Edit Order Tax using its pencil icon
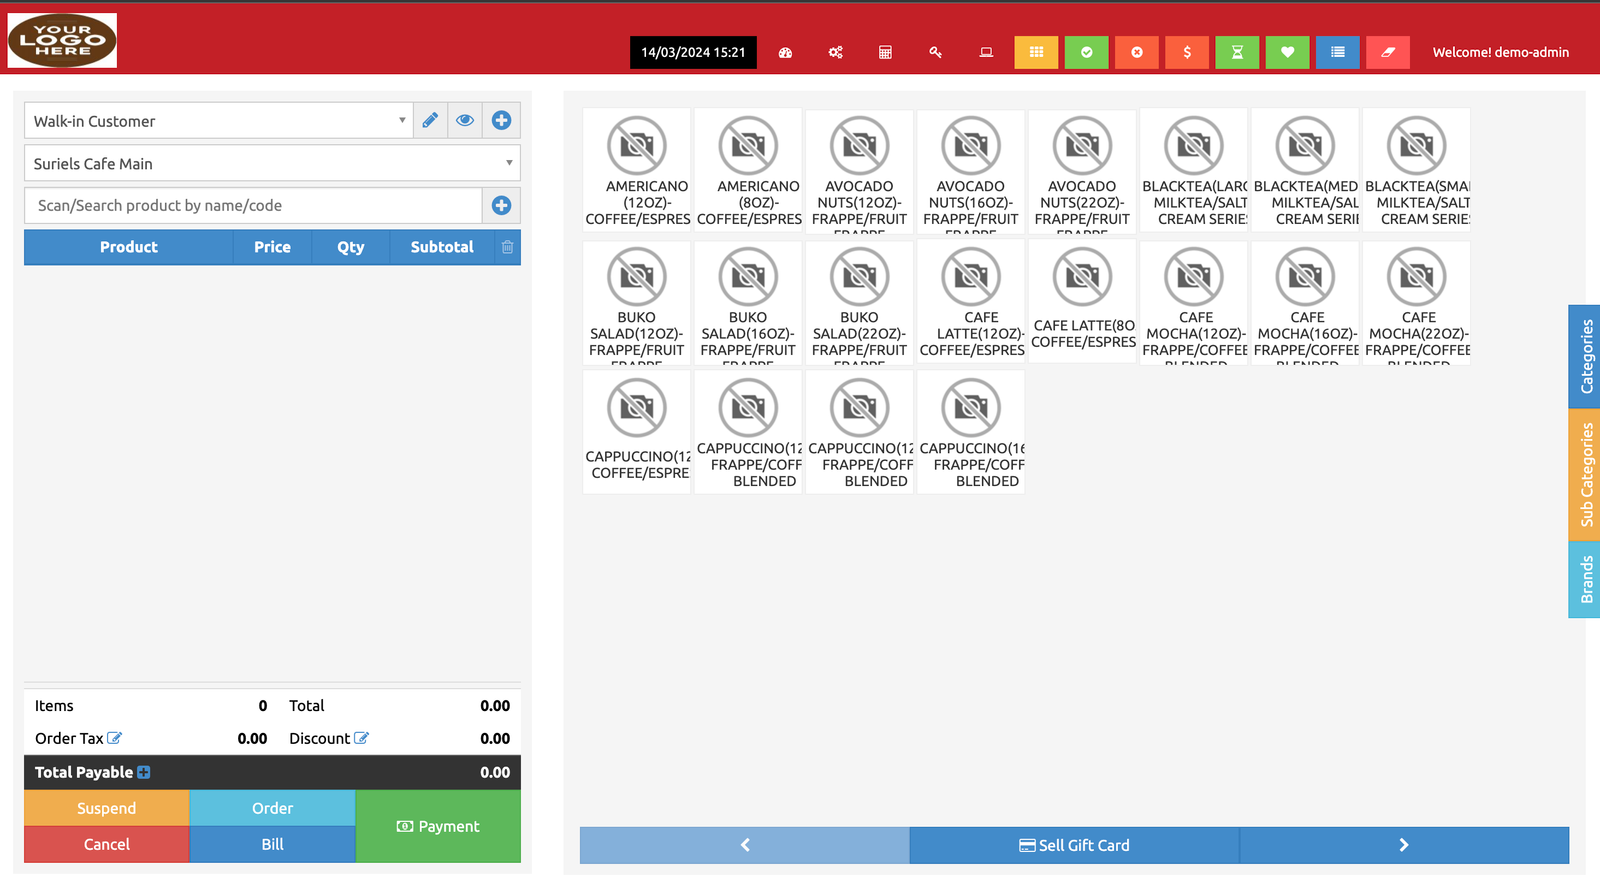The width and height of the screenshot is (1600, 876). (x=115, y=738)
